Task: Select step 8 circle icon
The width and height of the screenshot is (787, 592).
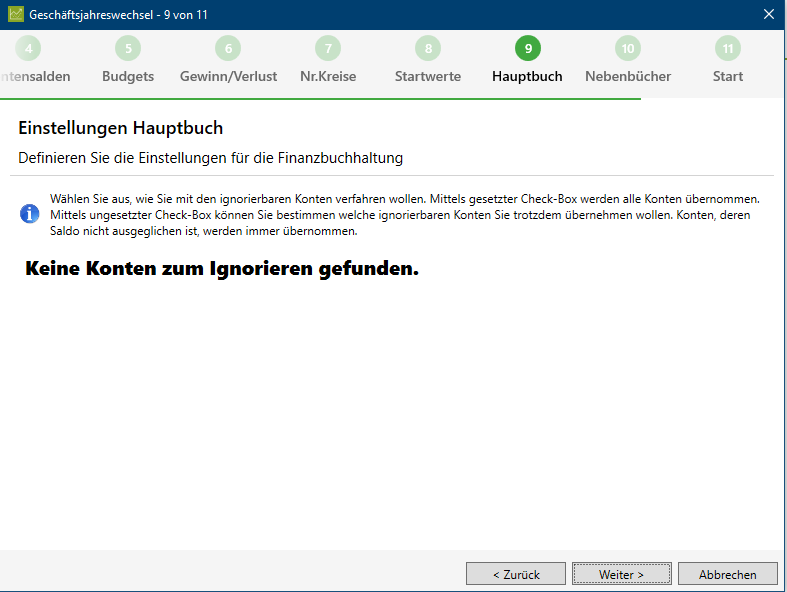Action: [x=428, y=48]
